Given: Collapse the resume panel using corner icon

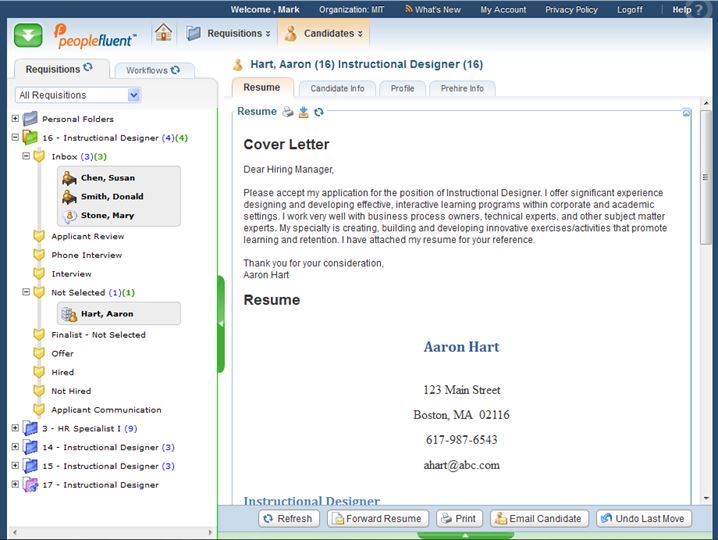Looking at the screenshot, I should tap(686, 113).
